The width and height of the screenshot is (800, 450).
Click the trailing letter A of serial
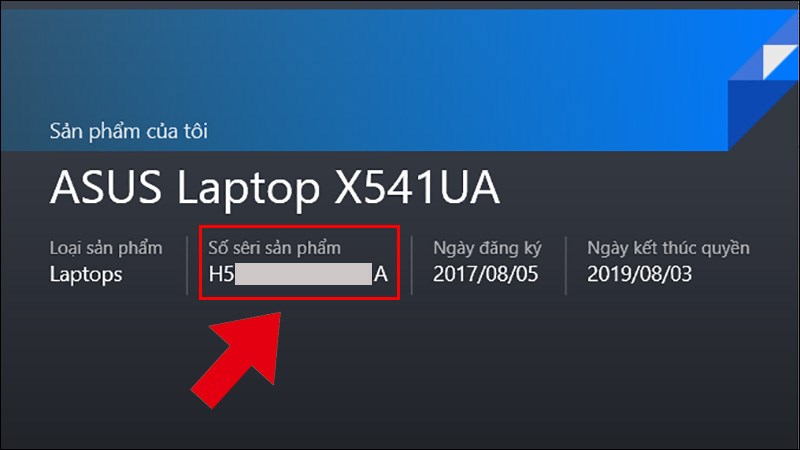pyautogui.click(x=381, y=274)
